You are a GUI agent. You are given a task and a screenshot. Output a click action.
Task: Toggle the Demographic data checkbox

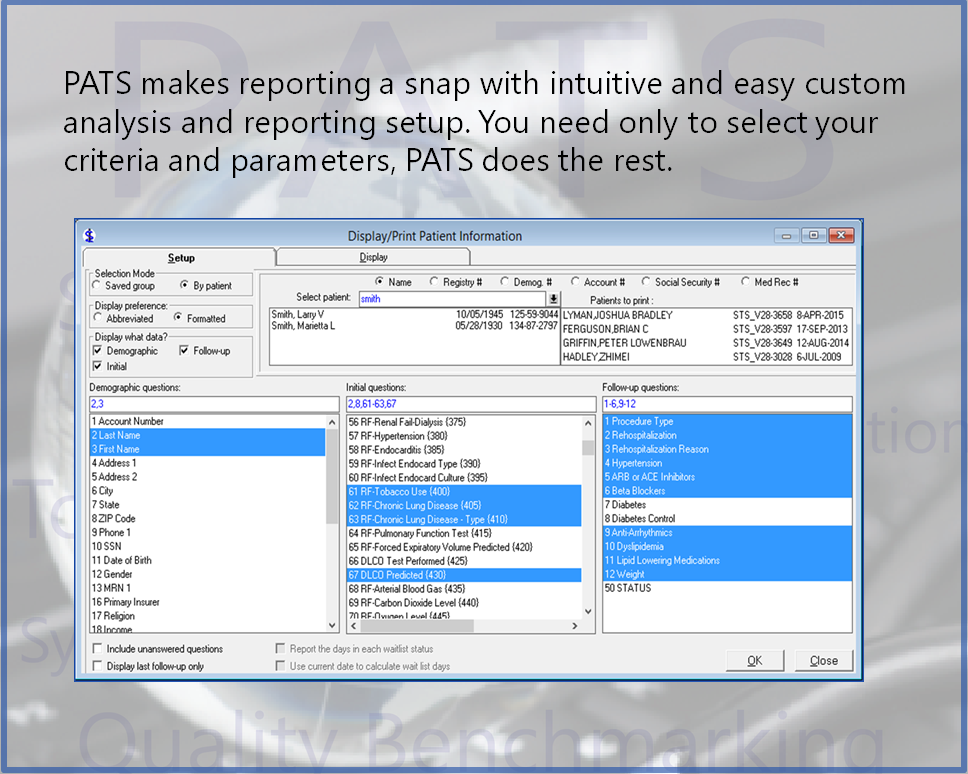tap(126, 351)
